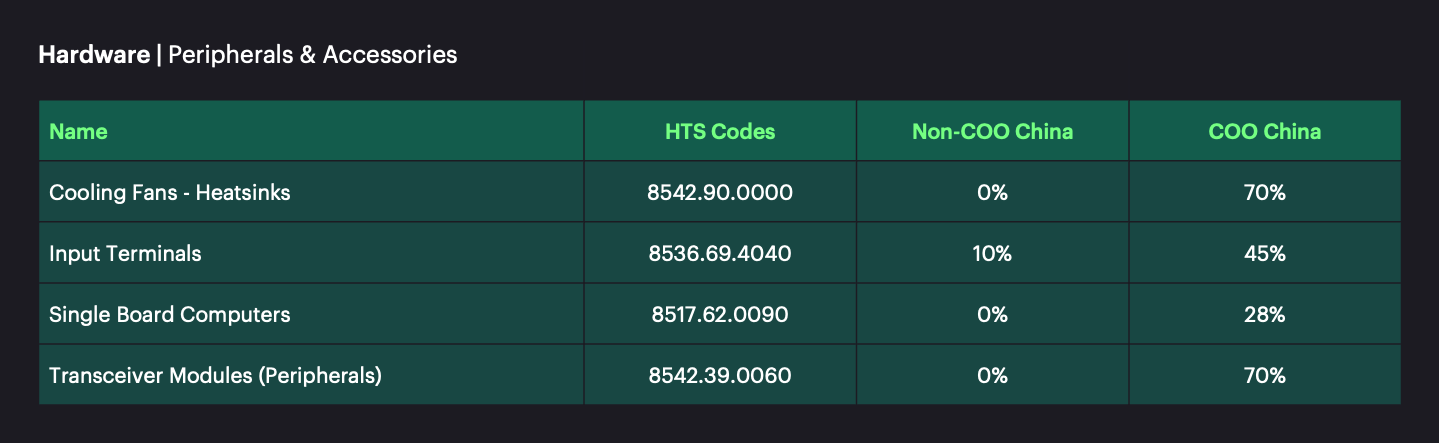This screenshot has width=1439, height=443.
Task: Click the Hardware heading text
Action: (x=94, y=55)
